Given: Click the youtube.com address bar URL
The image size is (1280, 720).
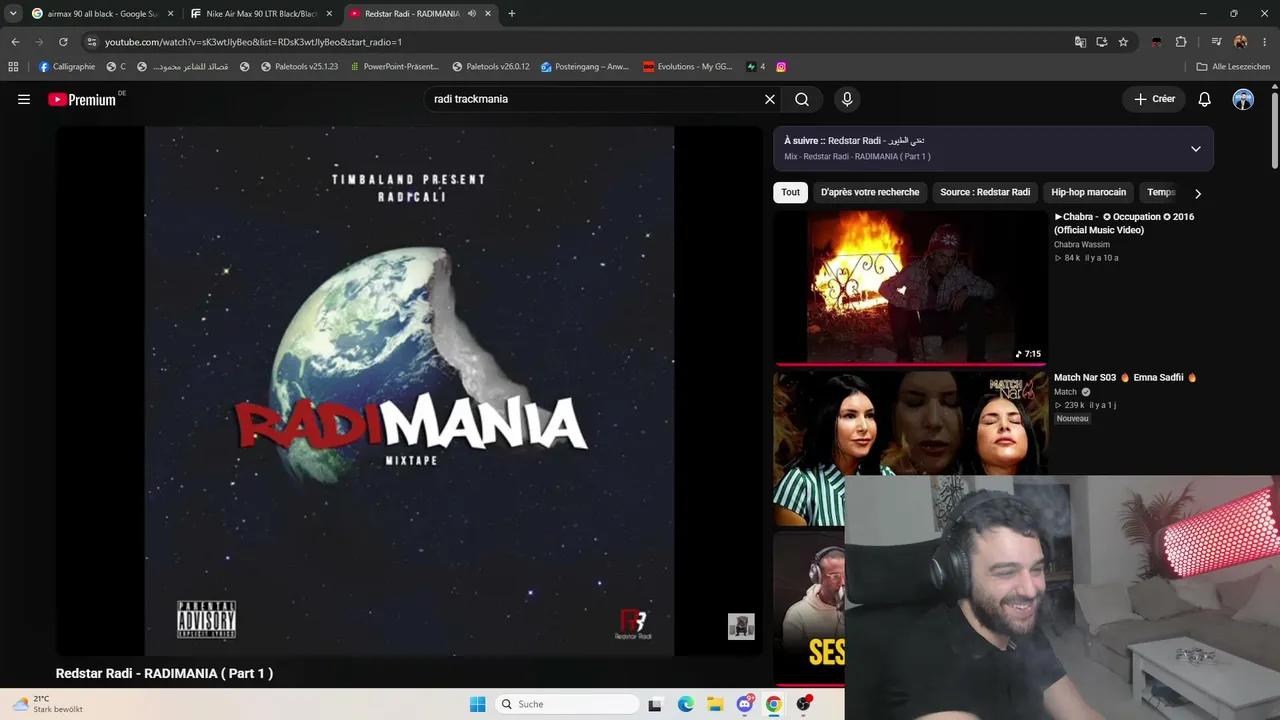Looking at the screenshot, I should tap(253, 42).
